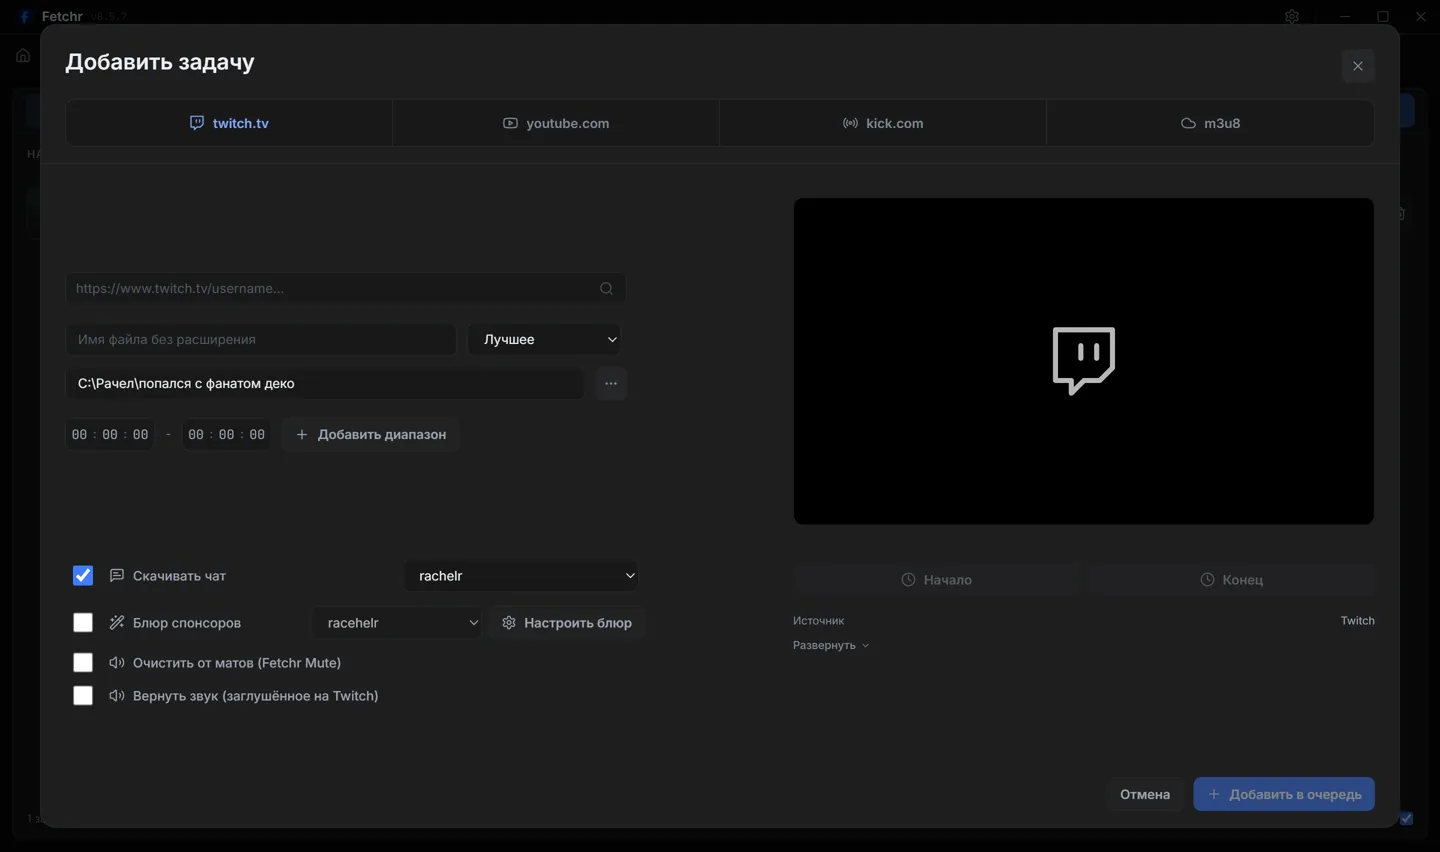Click the Конец button

(1231, 580)
